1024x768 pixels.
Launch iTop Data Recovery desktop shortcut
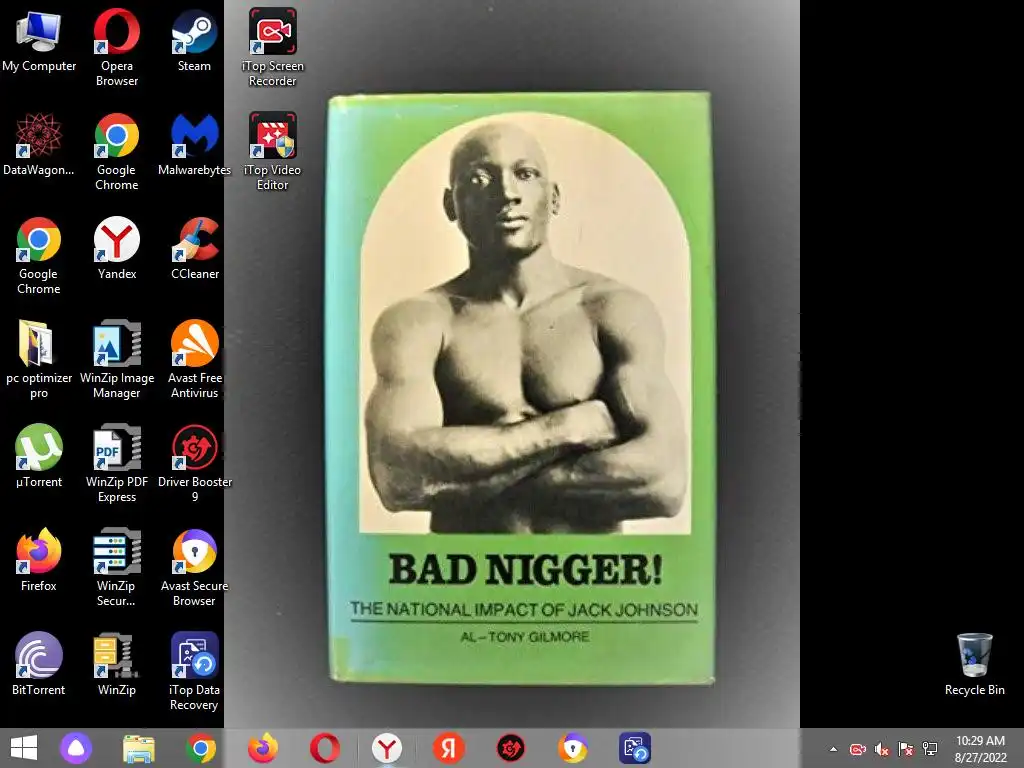[195, 671]
